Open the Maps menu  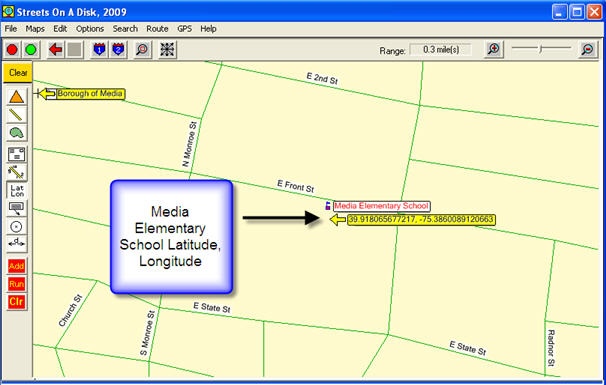click(x=35, y=29)
